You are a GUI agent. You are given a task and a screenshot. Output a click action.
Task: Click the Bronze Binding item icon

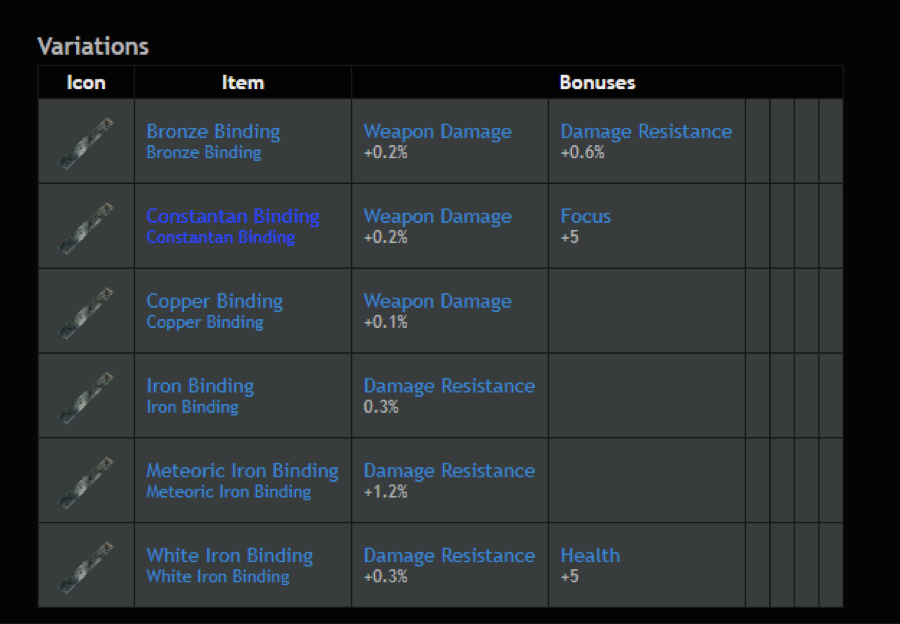coord(86,143)
